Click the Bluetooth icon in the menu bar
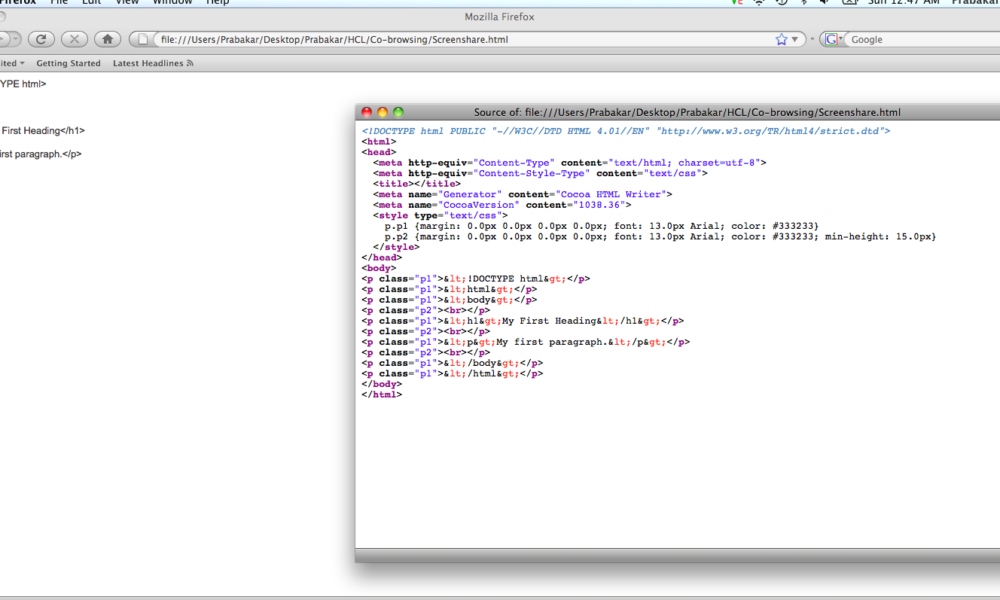 803,3
